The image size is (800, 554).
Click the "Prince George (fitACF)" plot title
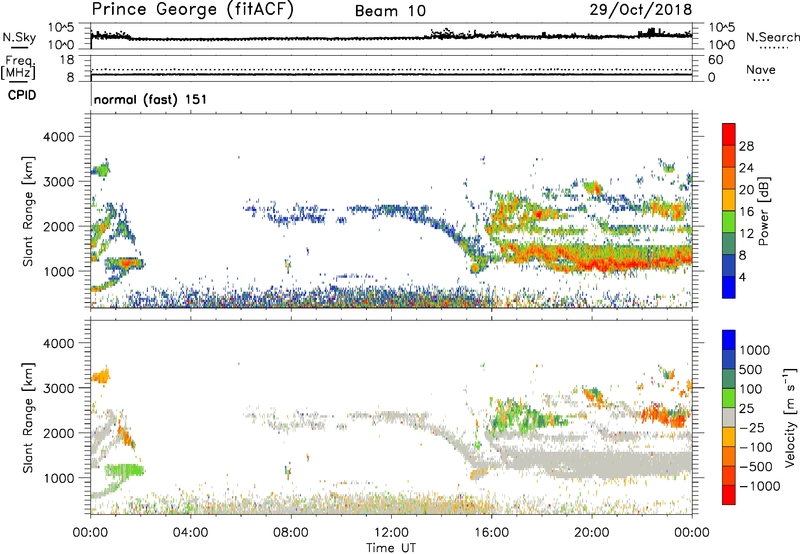point(192,10)
